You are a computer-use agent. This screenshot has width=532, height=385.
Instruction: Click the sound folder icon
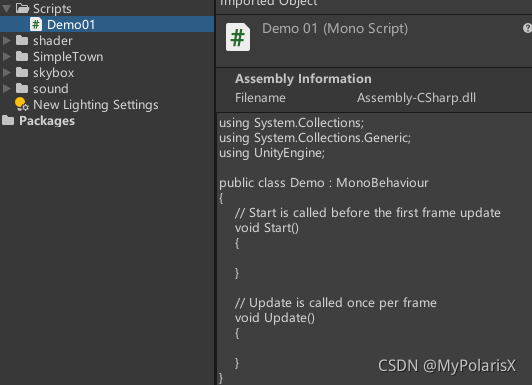click(x=22, y=88)
